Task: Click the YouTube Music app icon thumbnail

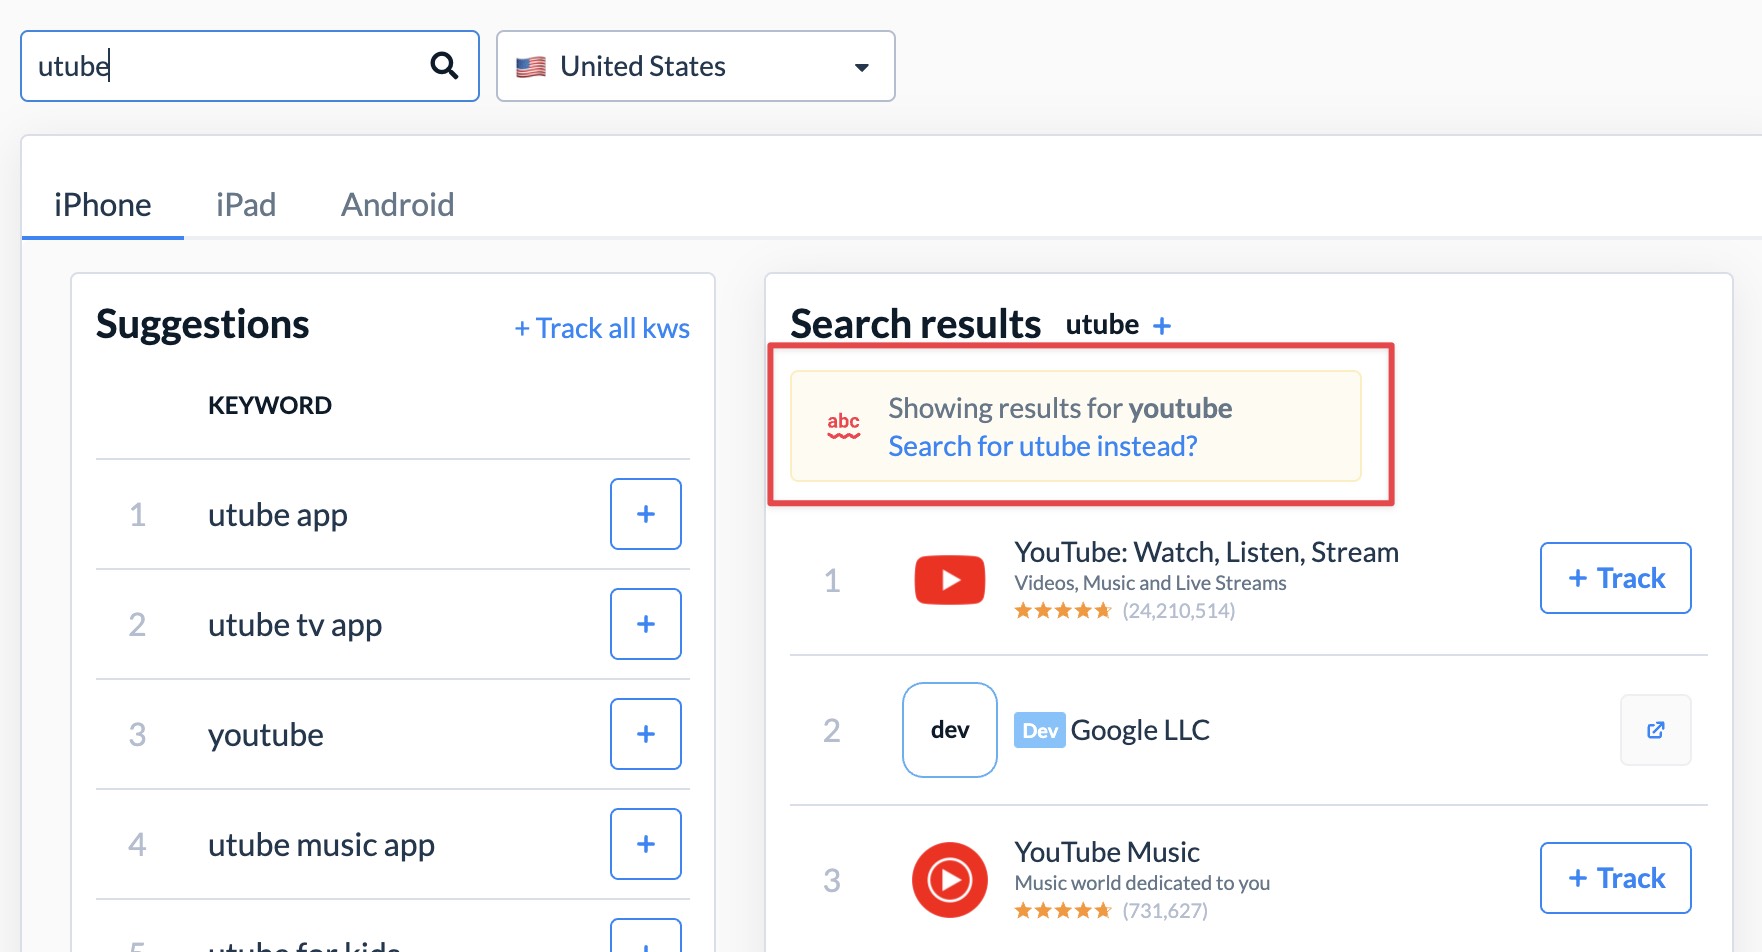Action: point(950,880)
